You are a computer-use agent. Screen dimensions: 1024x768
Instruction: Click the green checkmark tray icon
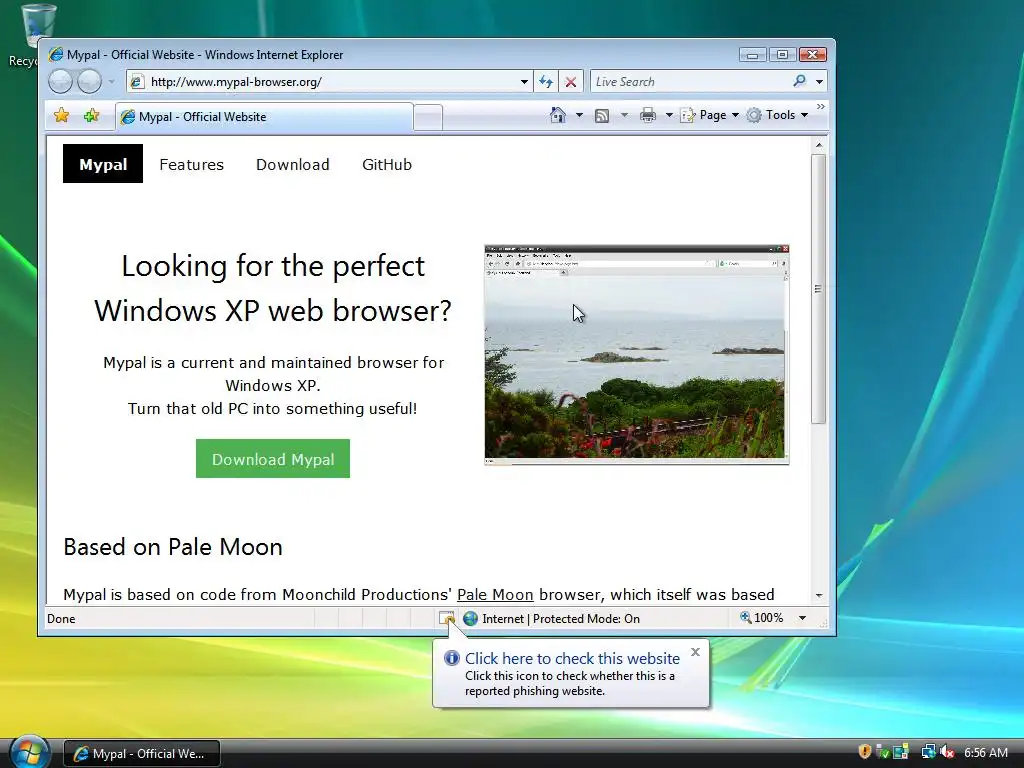882,752
